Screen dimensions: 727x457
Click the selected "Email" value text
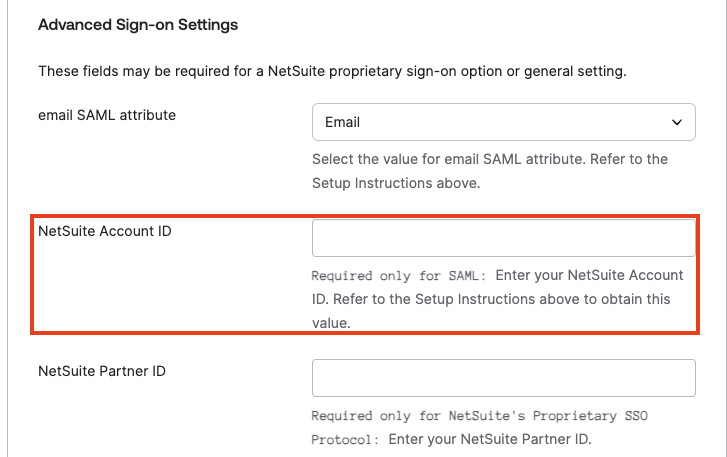342,122
